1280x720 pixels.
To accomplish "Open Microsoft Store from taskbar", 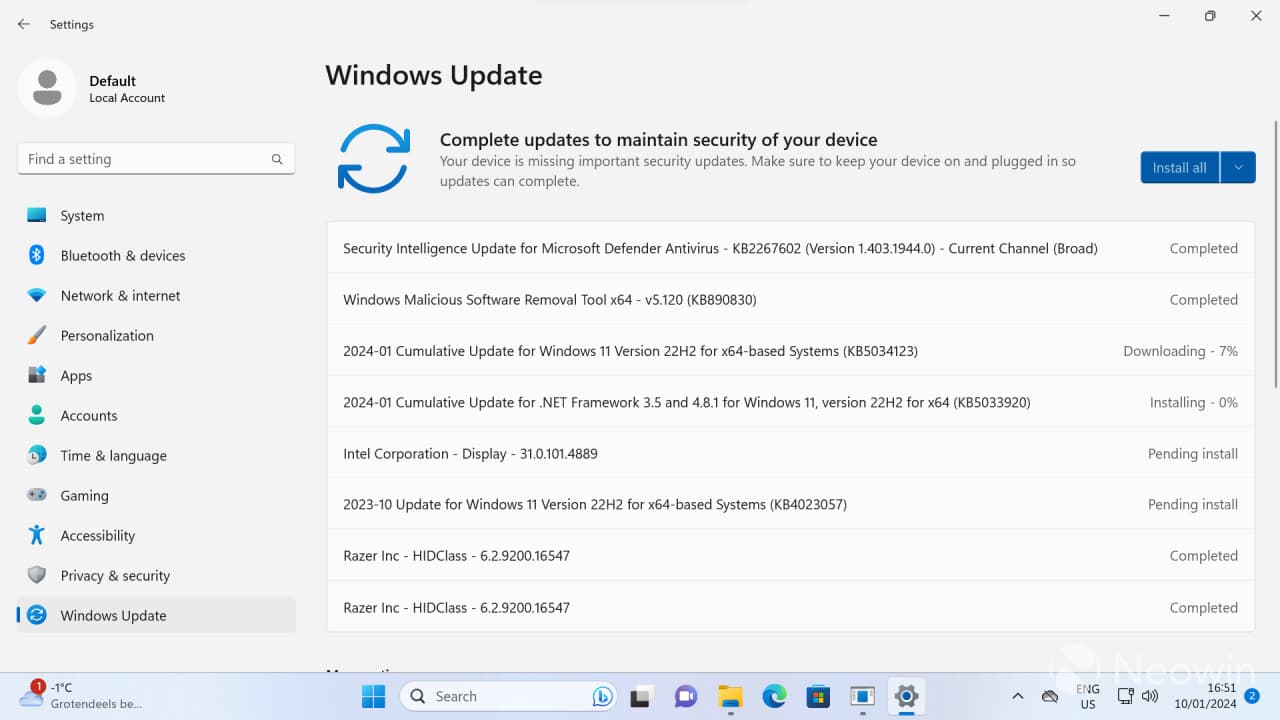I will (x=818, y=696).
